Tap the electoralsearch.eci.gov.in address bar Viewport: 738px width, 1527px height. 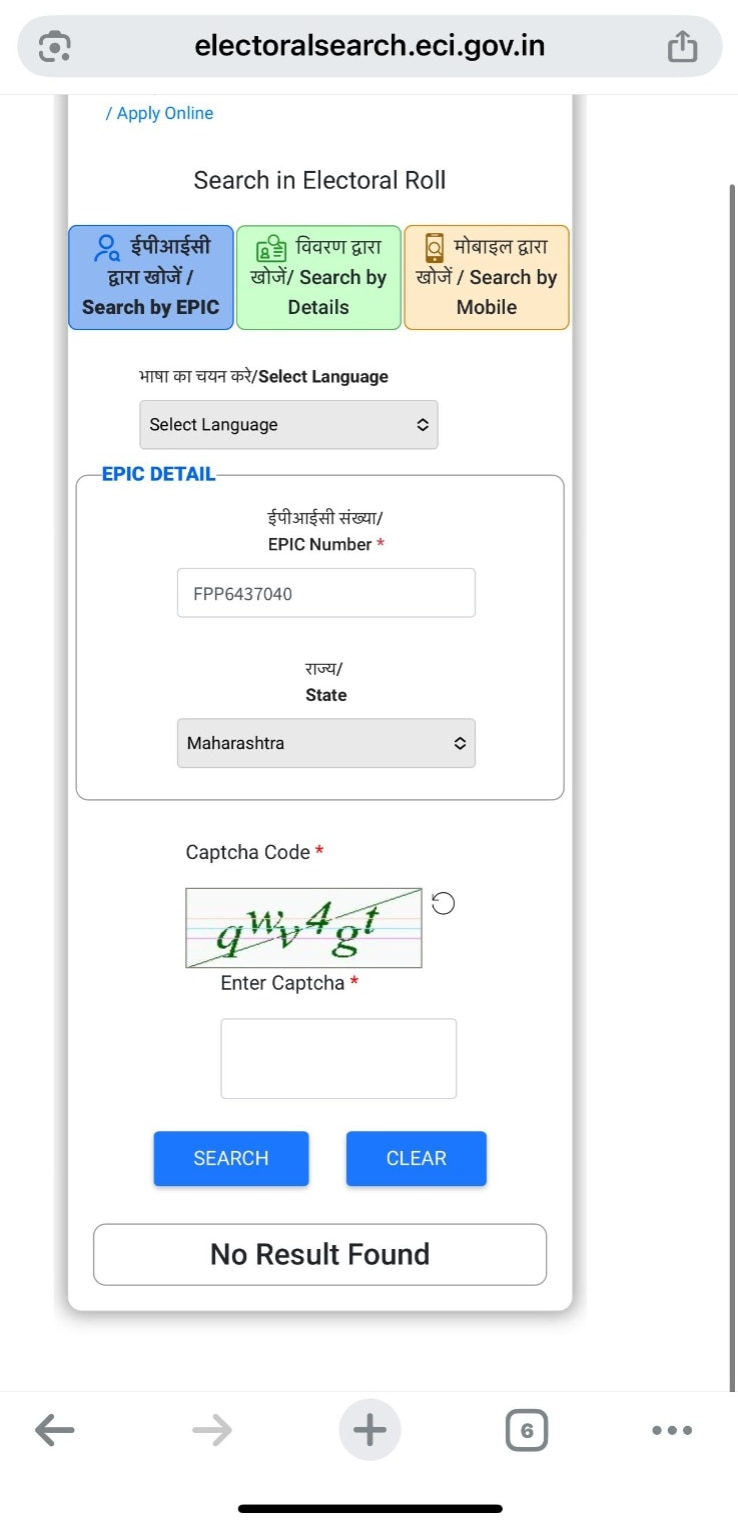pyautogui.click(x=370, y=46)
